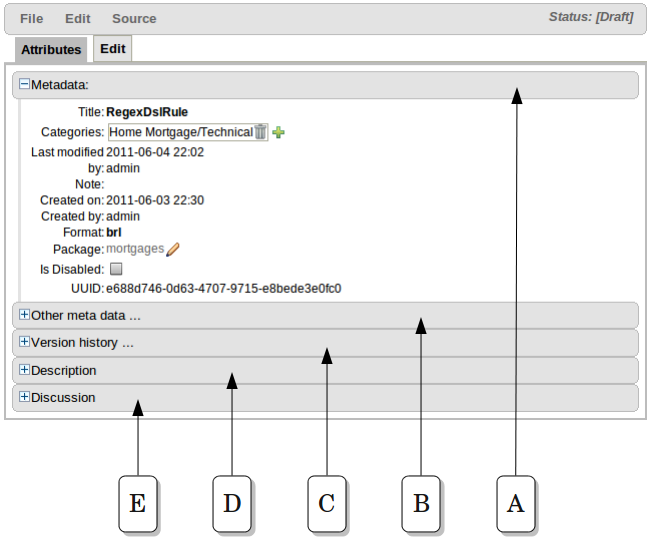The width and height of the screenshot is (651, 538).
Task: Open the Source menu
Action: 134,19
